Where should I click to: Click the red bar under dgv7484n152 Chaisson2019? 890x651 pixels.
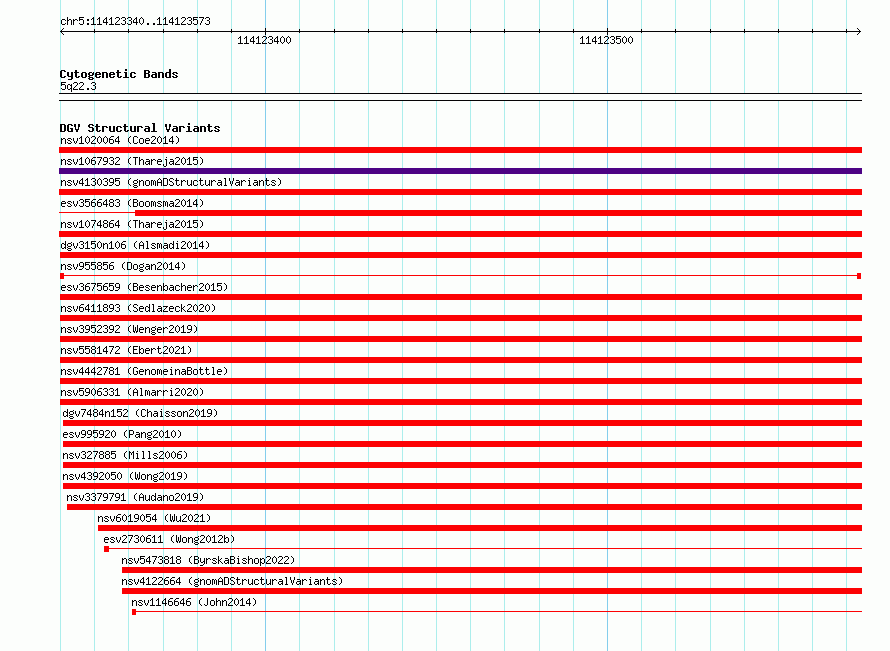(x=463, y=423)
